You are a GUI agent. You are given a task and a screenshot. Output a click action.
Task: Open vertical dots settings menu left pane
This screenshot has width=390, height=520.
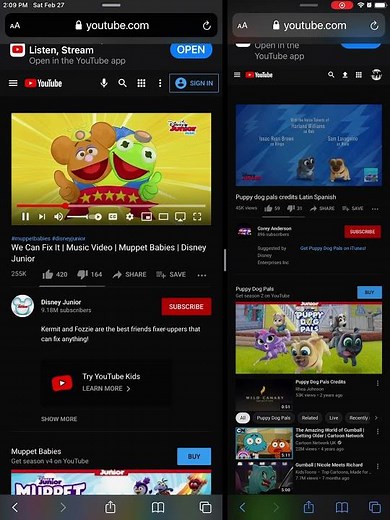(x=160, y=83)
